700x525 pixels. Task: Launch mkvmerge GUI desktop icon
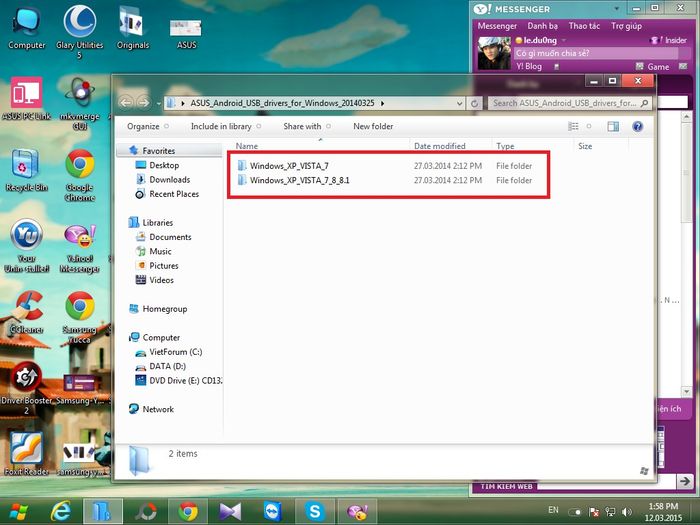pos(79,104)
